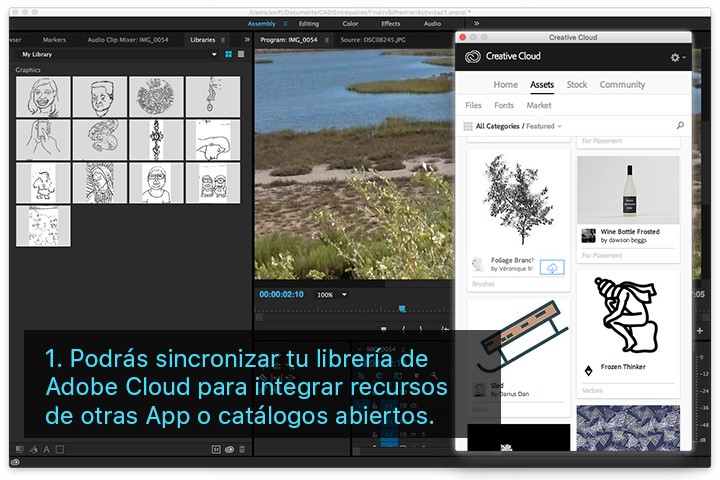Open the blue leaf pattern asset
This screenshot has height=480, width=720.
628,428
